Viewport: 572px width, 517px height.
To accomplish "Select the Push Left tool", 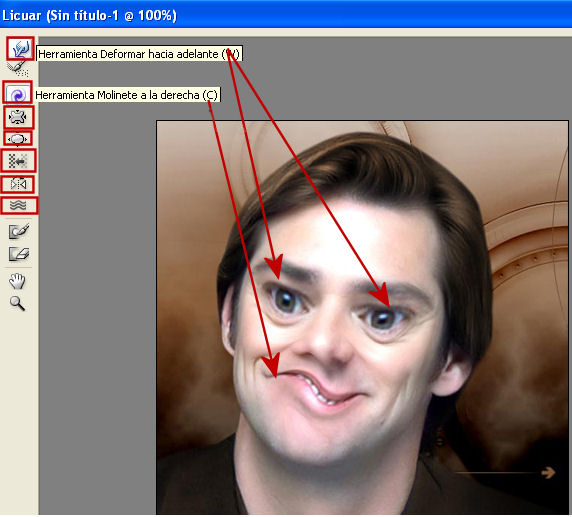I will click(x=18, y=161).
